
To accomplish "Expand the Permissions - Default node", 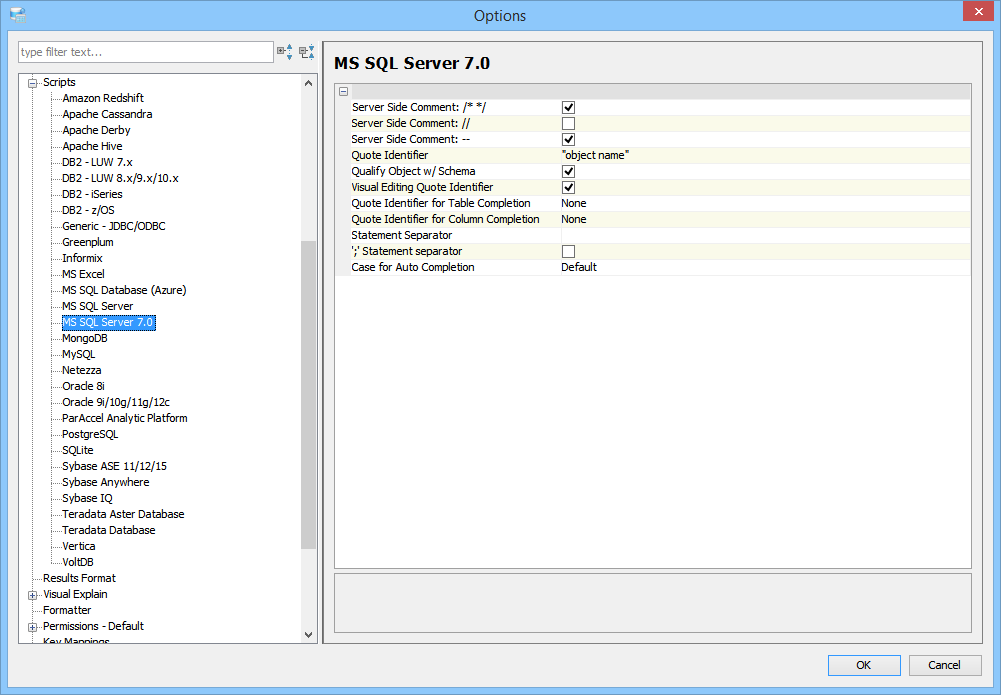I will click(32, 626).
